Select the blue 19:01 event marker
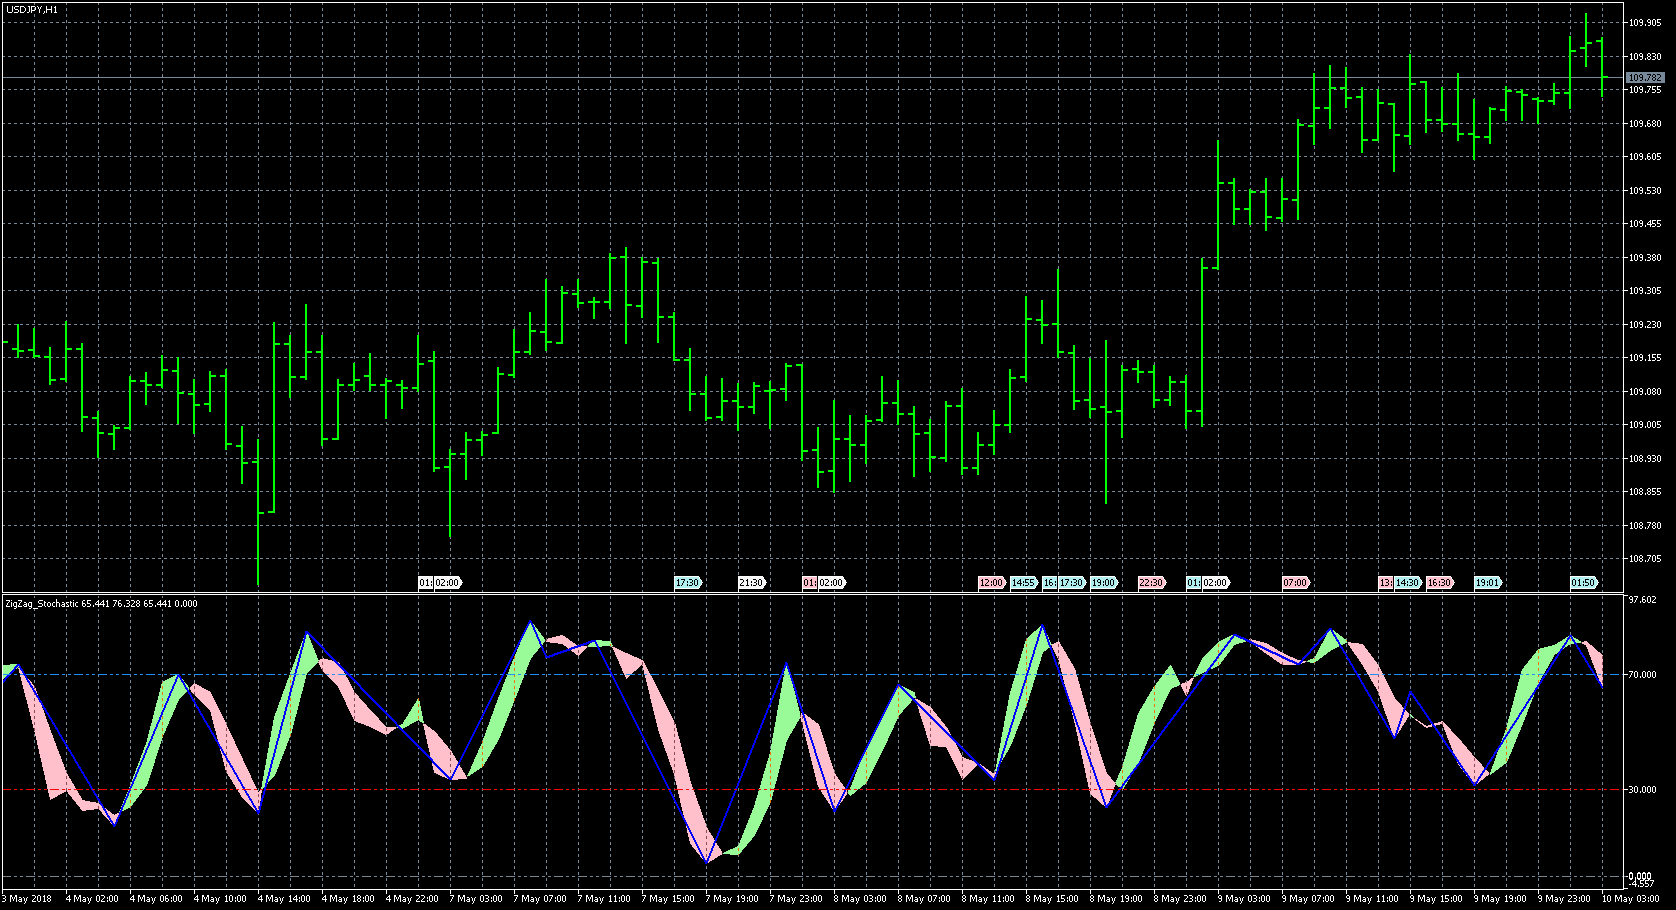This screenshot has height=910, width=1676. (1487, 583)
